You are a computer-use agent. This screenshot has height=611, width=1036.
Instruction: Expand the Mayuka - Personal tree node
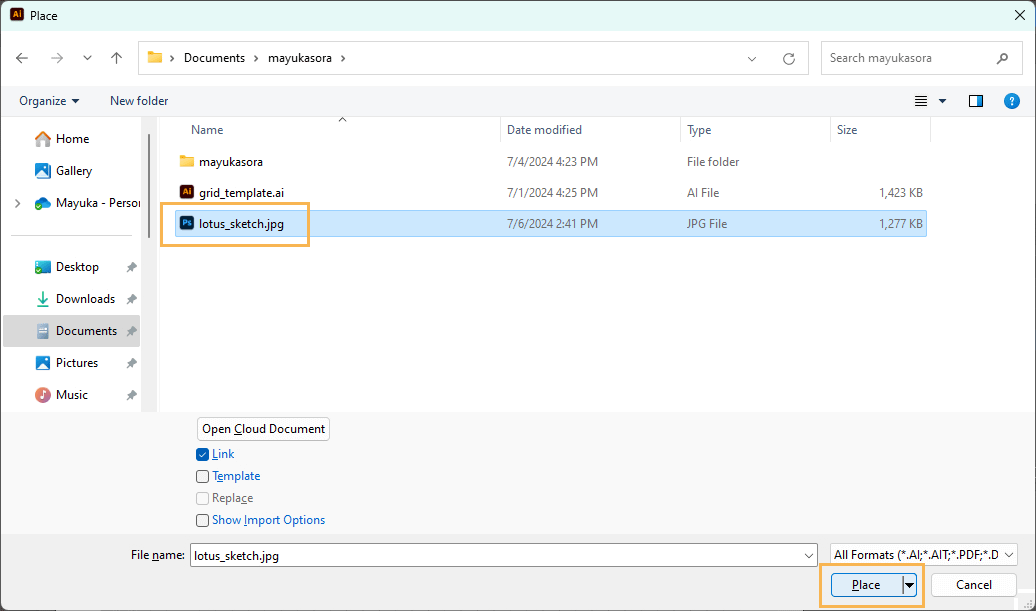(17, 203)
